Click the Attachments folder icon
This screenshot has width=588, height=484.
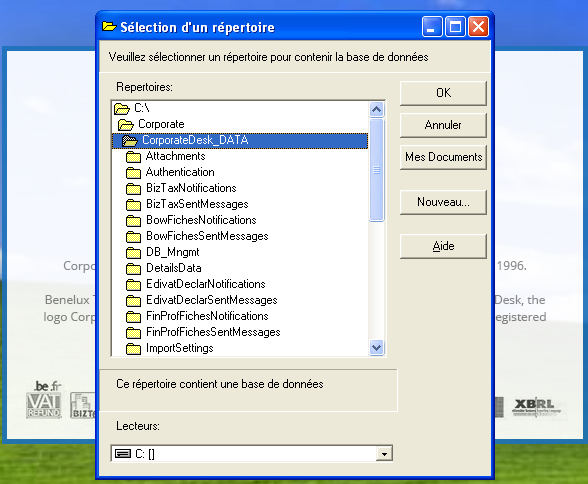[134, 157]
